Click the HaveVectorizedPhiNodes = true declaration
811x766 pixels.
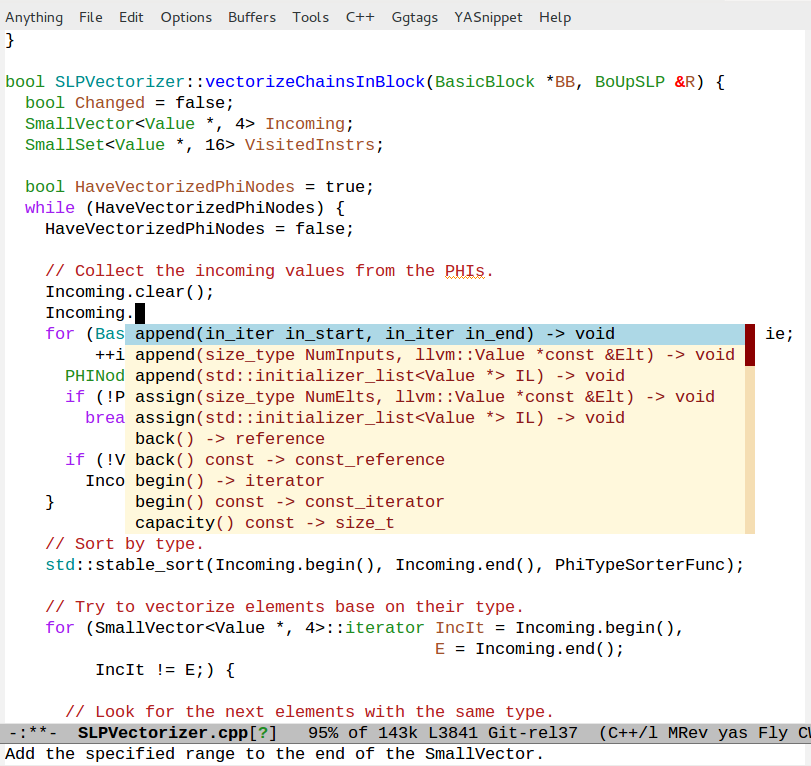199,187
